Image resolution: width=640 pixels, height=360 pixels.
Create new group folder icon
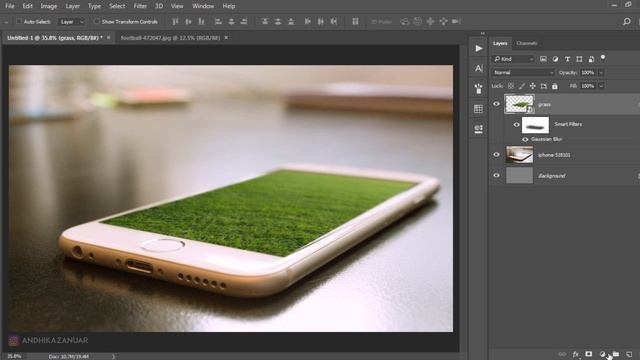tap(616, 354)
